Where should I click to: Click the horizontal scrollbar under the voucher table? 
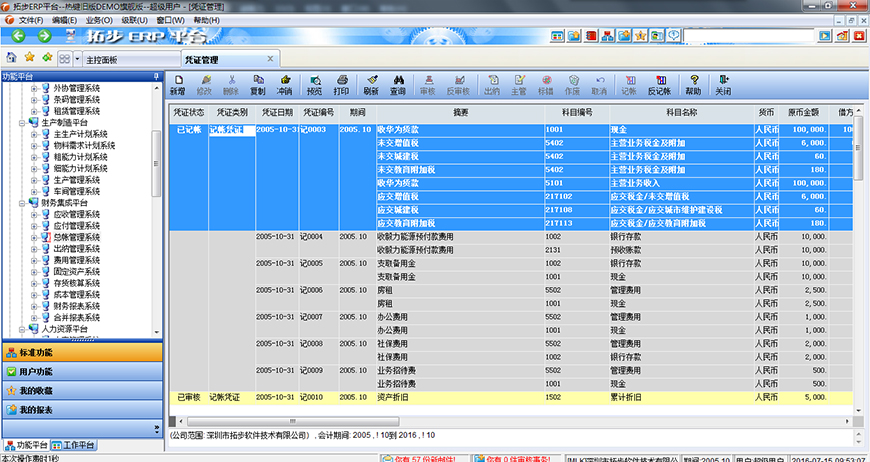[500, 421]
